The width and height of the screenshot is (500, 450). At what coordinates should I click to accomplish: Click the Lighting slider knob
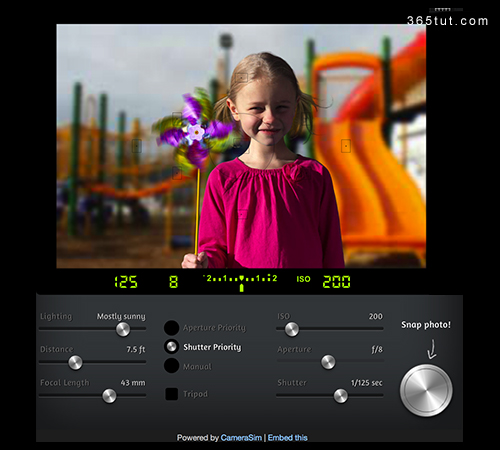(123, 329)
